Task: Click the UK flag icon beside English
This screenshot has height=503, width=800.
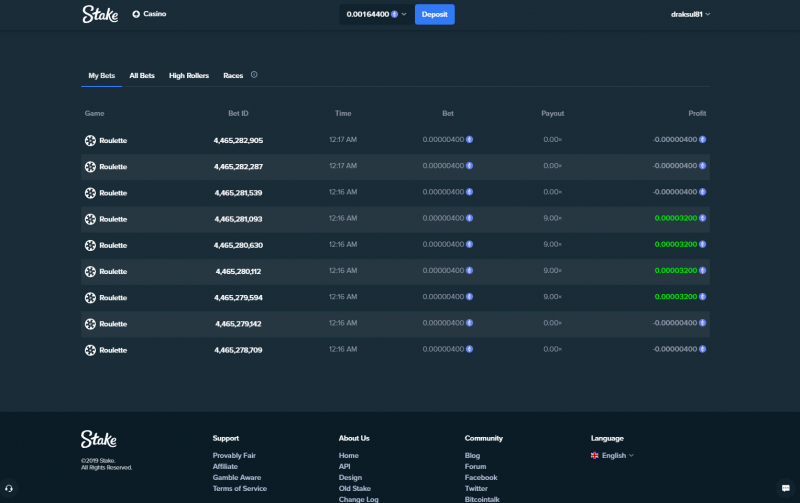Action: pyautogui.click(x=594, y=456)
